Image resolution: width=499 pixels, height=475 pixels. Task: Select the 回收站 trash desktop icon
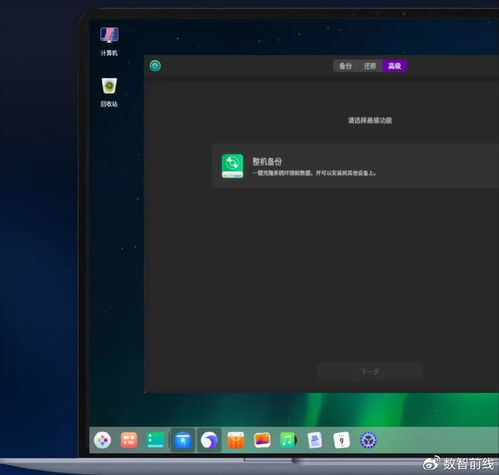point(109,92)
